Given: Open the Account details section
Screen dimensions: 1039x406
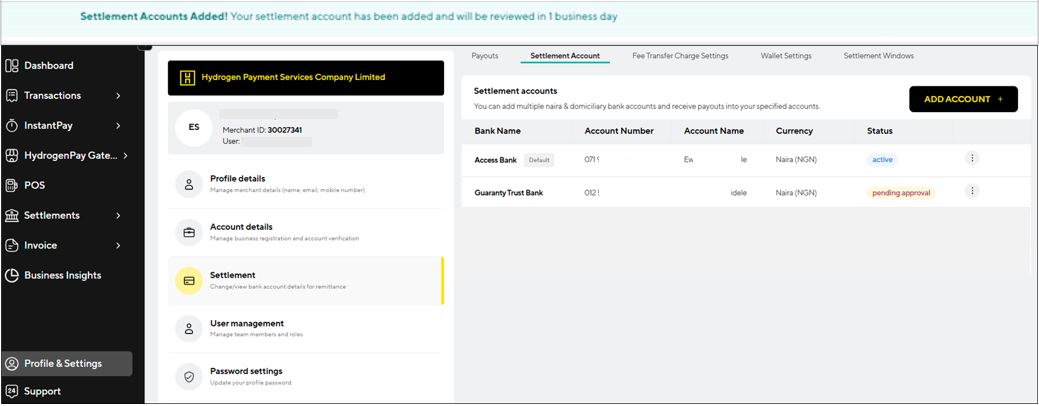Looking at the screenshot, I should [x=305, y=232].
